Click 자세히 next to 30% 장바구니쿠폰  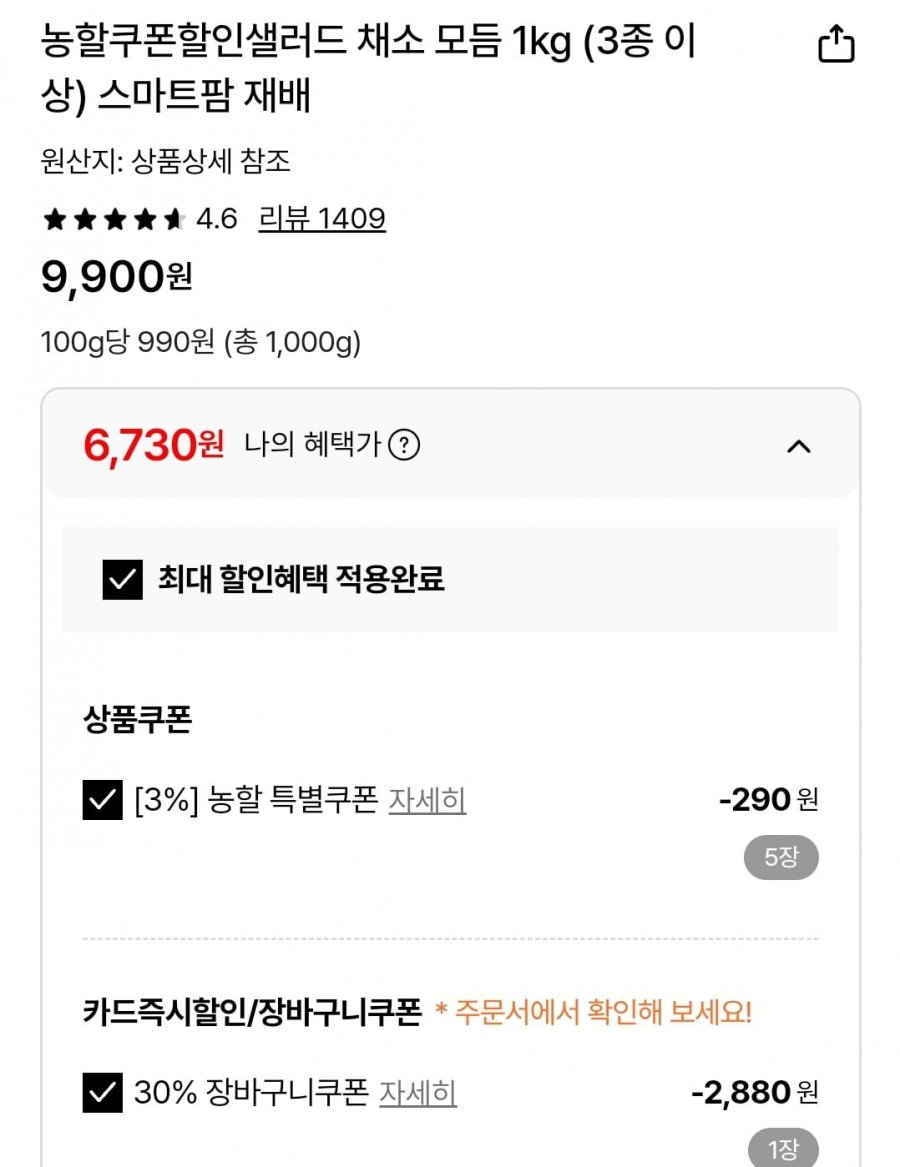pyautogui.click(x=418, y=1093)
